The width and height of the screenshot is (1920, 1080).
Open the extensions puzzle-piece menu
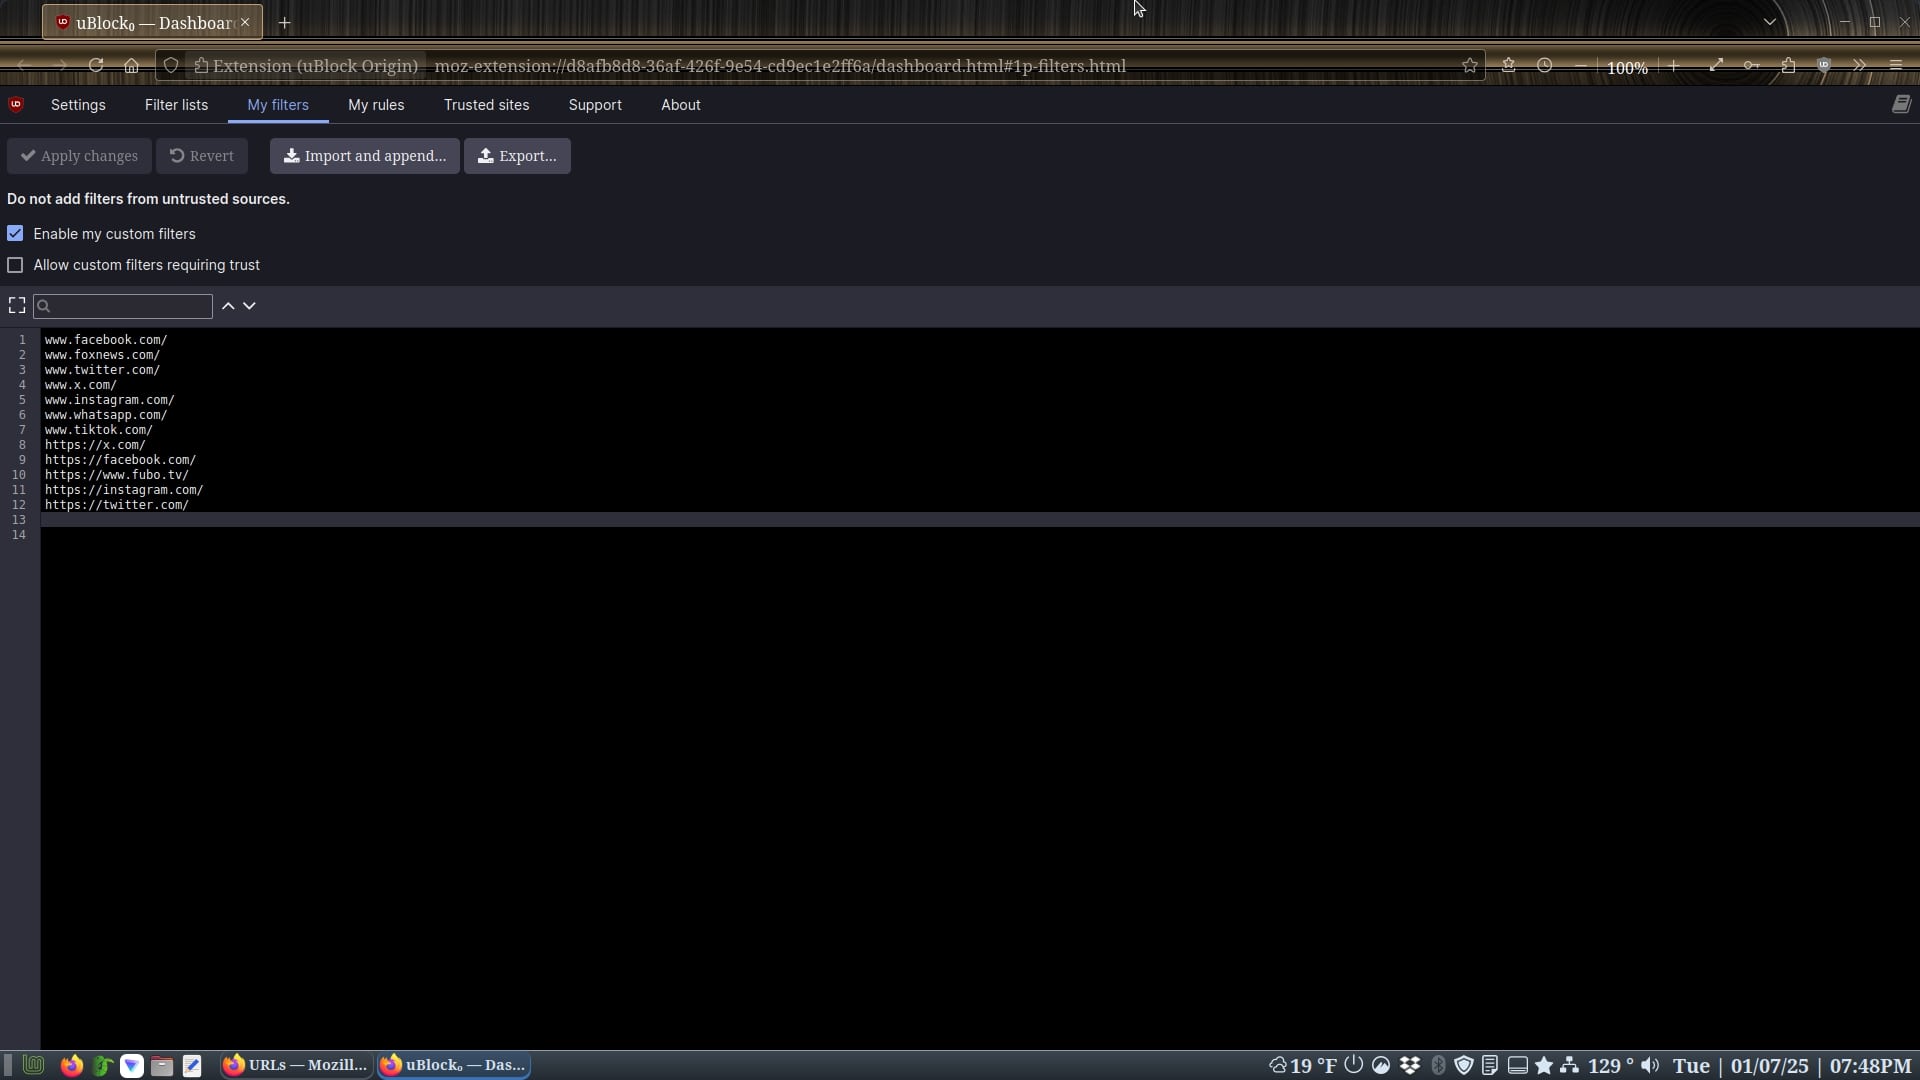pyautogui.click(x=1788, y=66)
